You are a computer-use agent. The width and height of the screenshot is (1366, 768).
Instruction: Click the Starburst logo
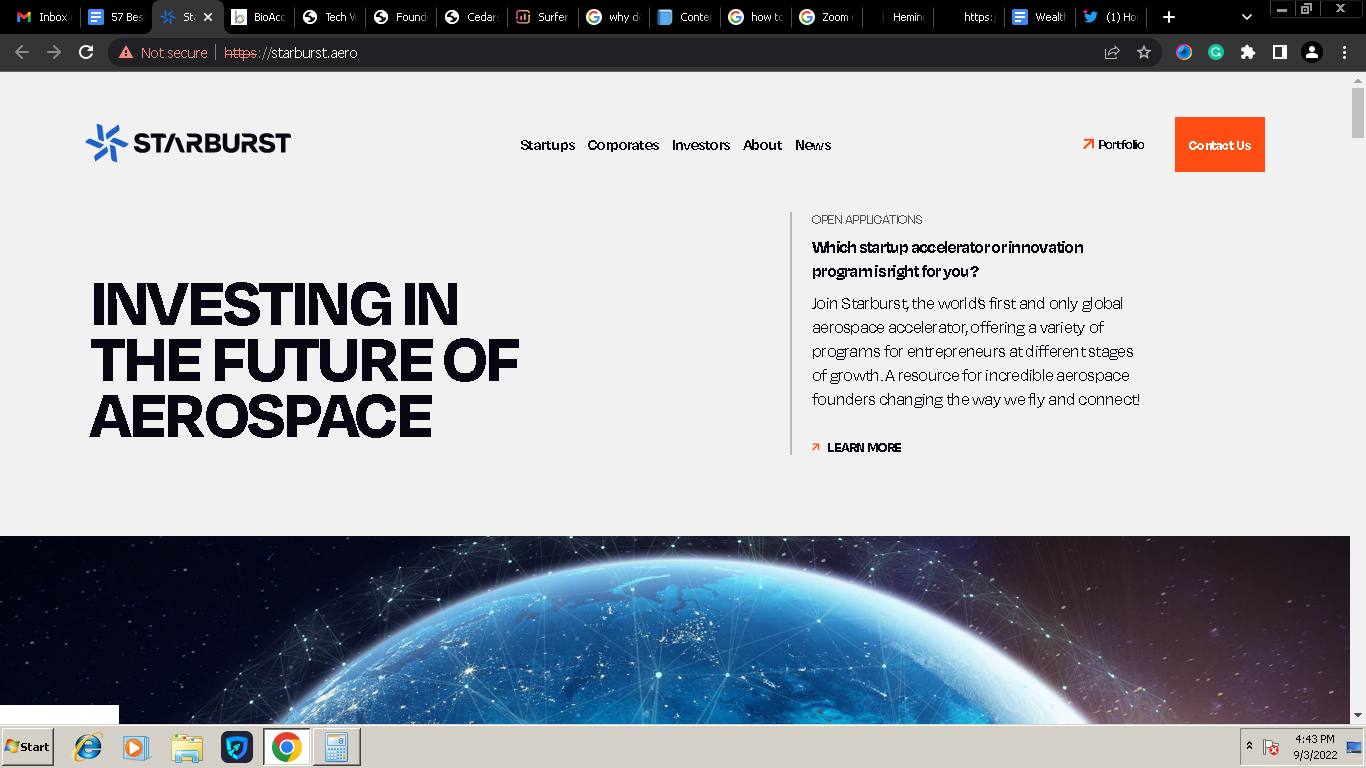pos(188,144)
